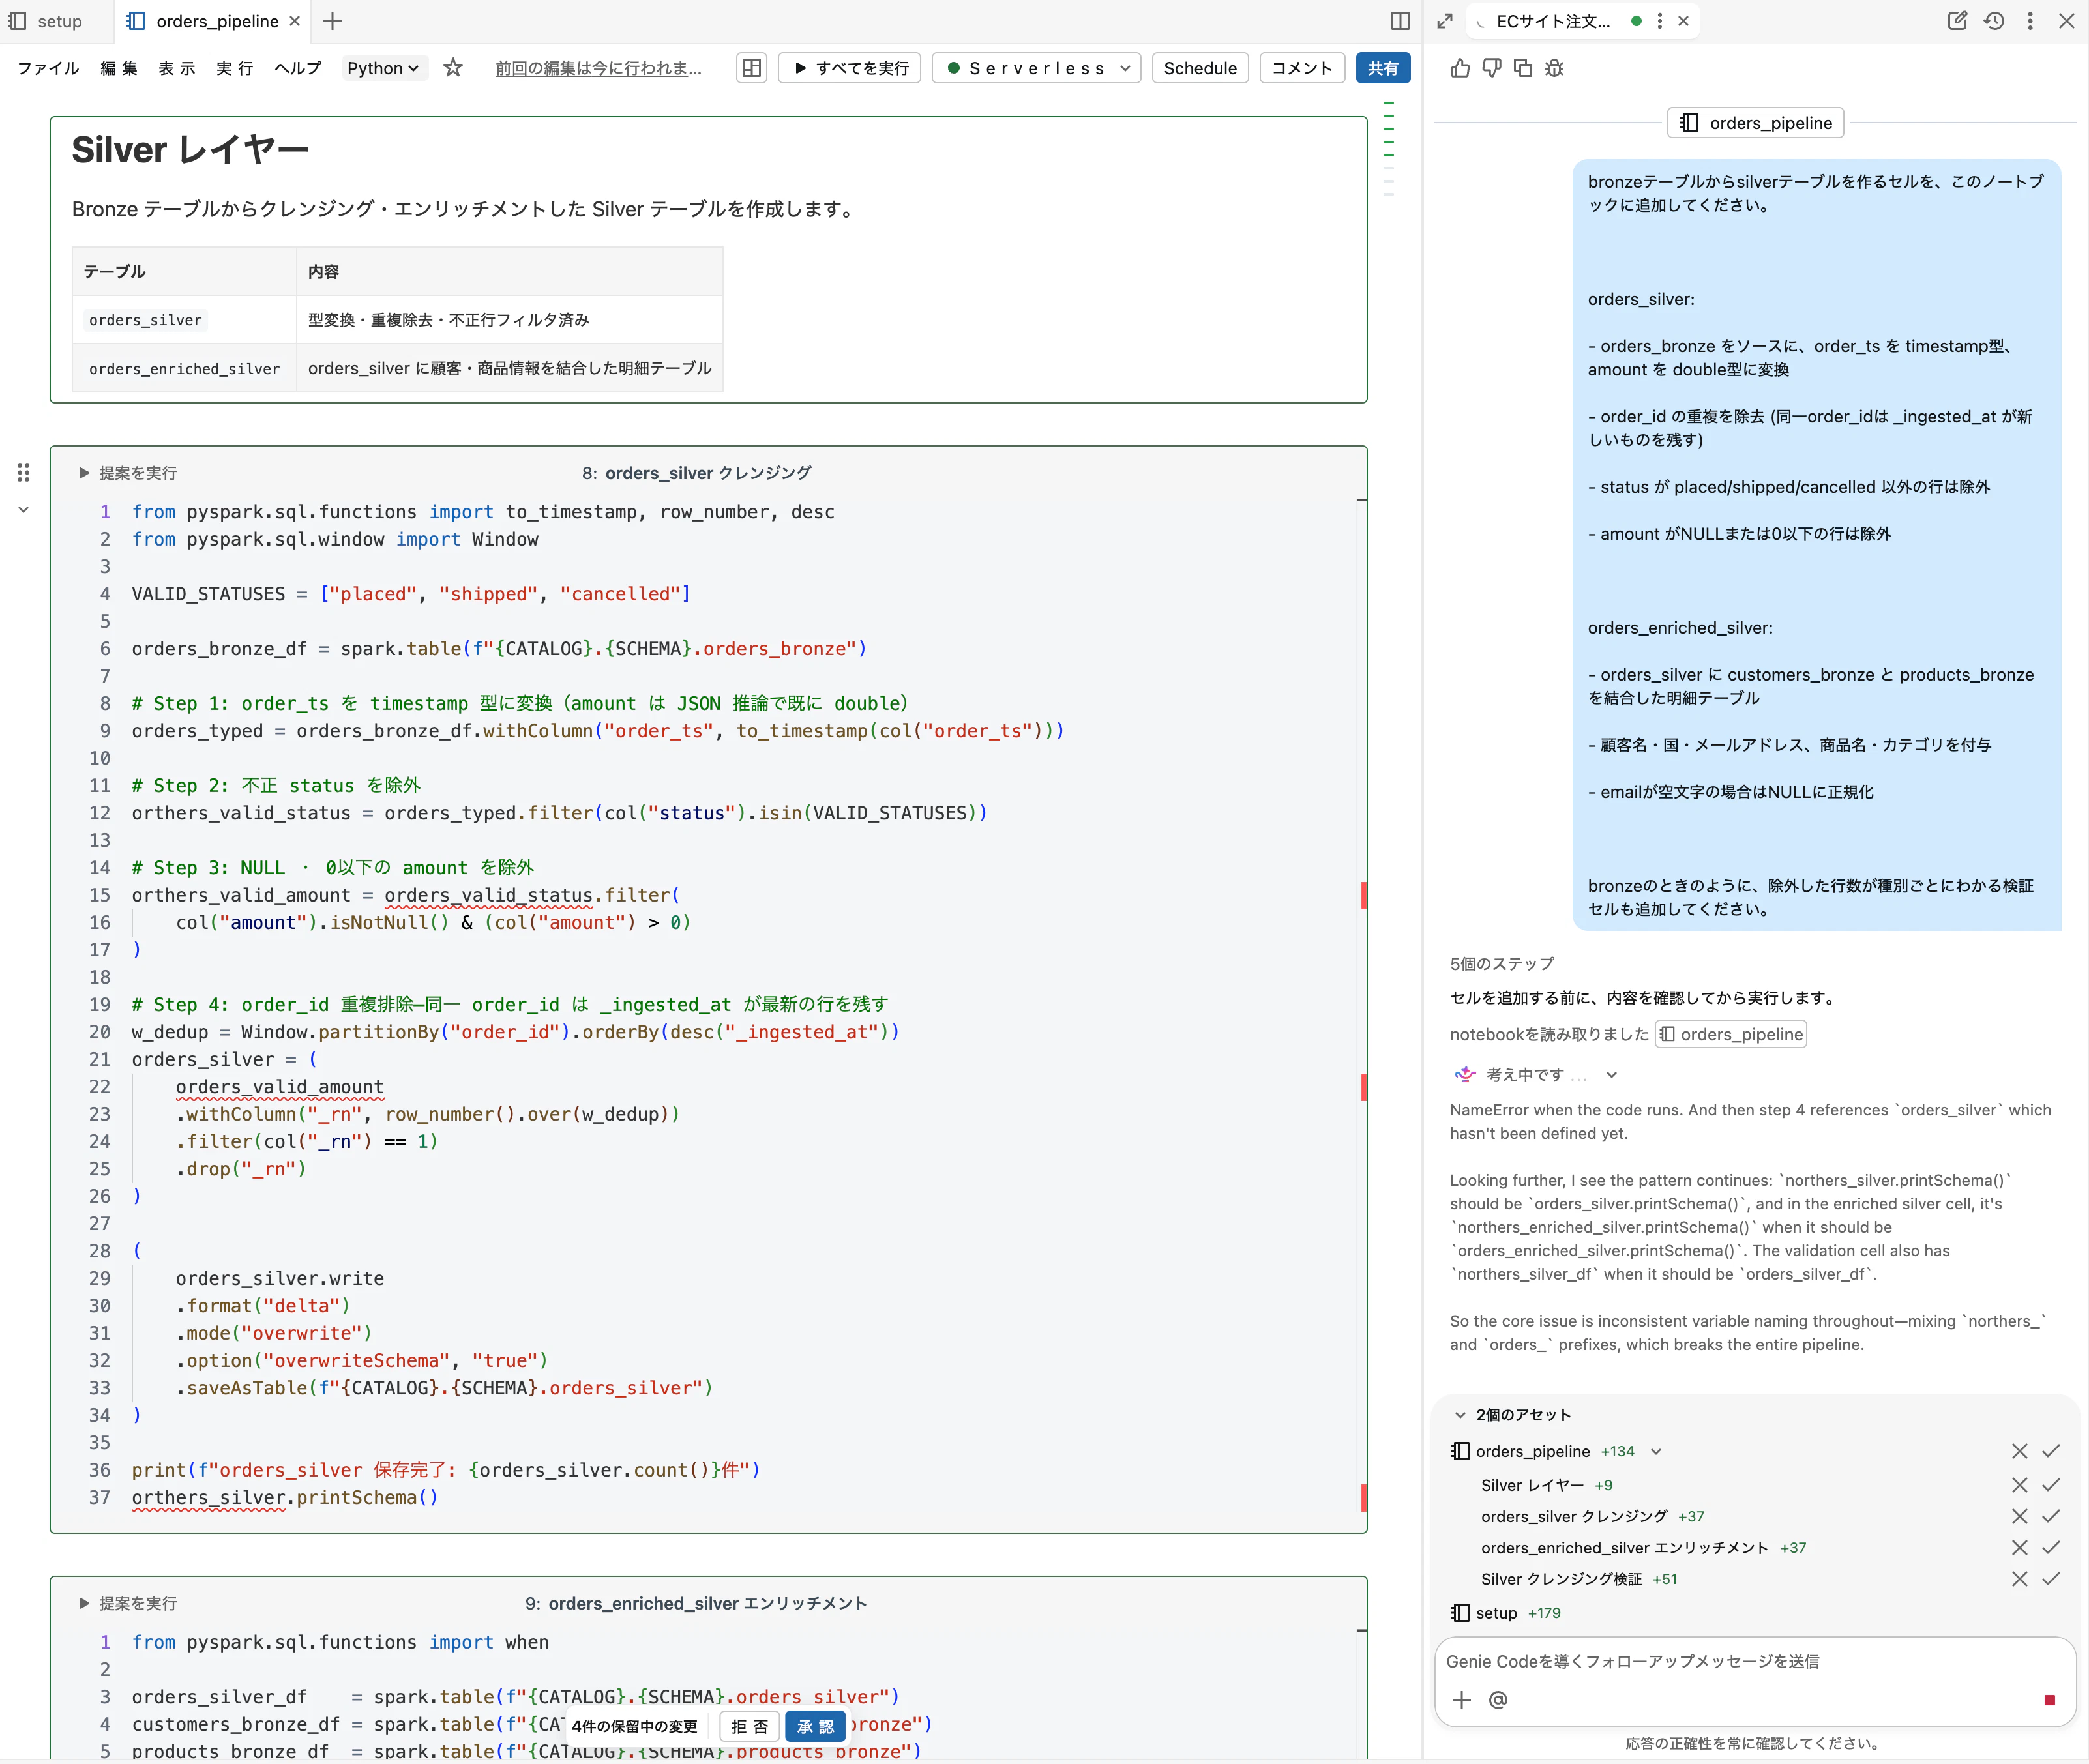2089x1764 pixels.
Task: Click the @ mention icon in chat input
Action: 1498,1700
